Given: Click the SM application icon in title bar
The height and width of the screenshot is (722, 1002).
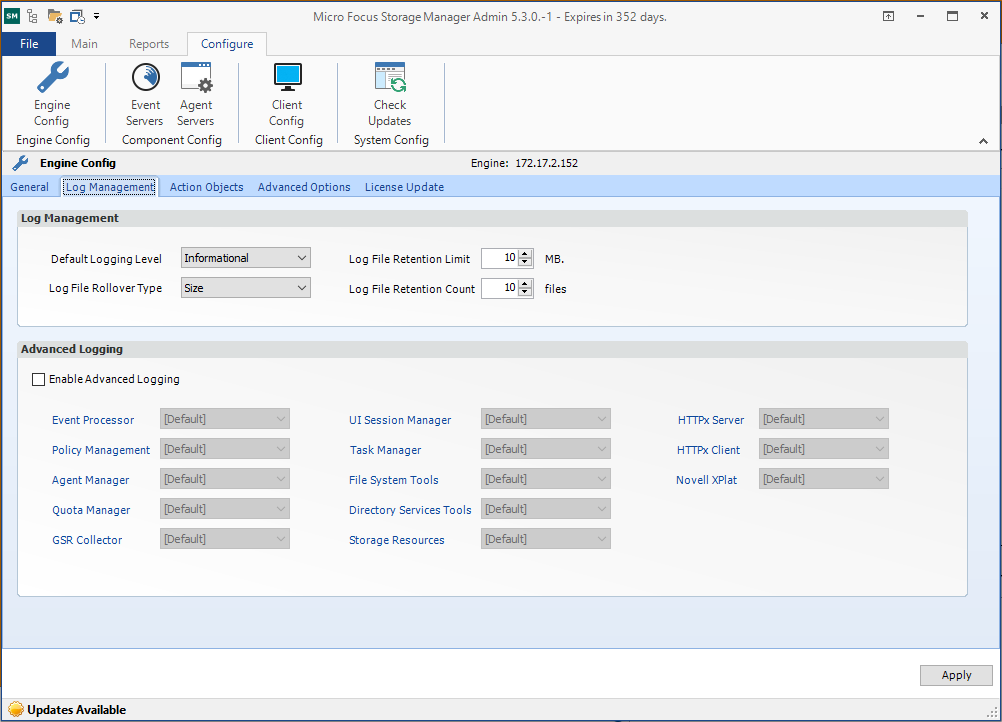Looking at the screenshot, I should 12,16.
